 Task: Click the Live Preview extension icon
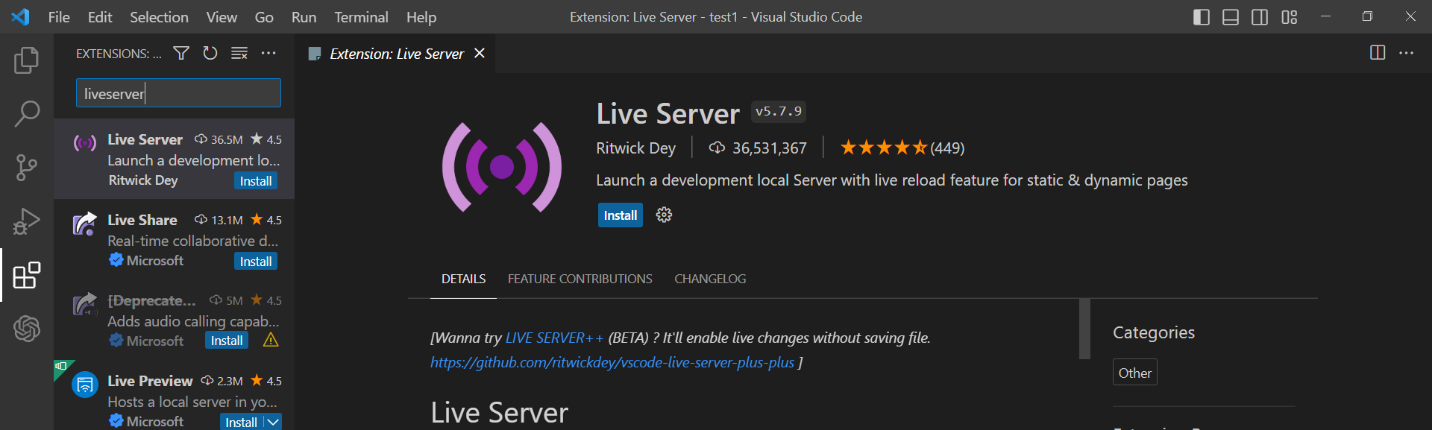tap(85, 385)
